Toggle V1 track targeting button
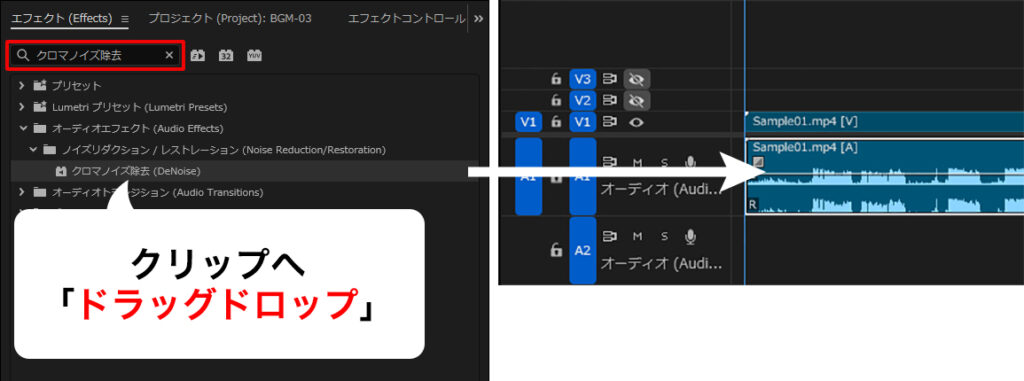 [583, 122]
